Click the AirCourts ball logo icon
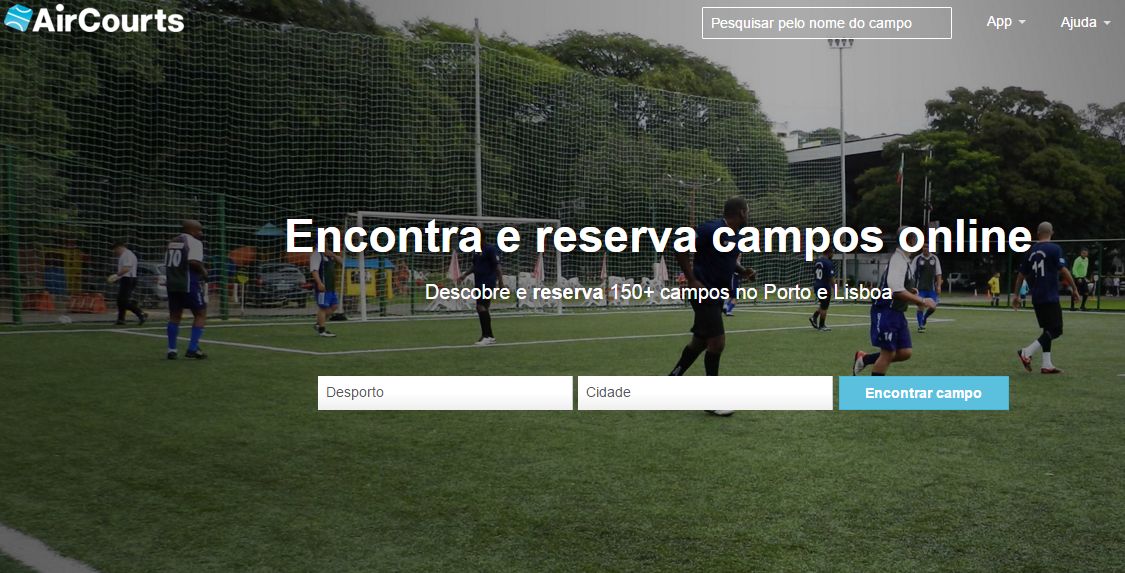The width and height of the screenshot is (1125, 573). (x=18, y=19)
